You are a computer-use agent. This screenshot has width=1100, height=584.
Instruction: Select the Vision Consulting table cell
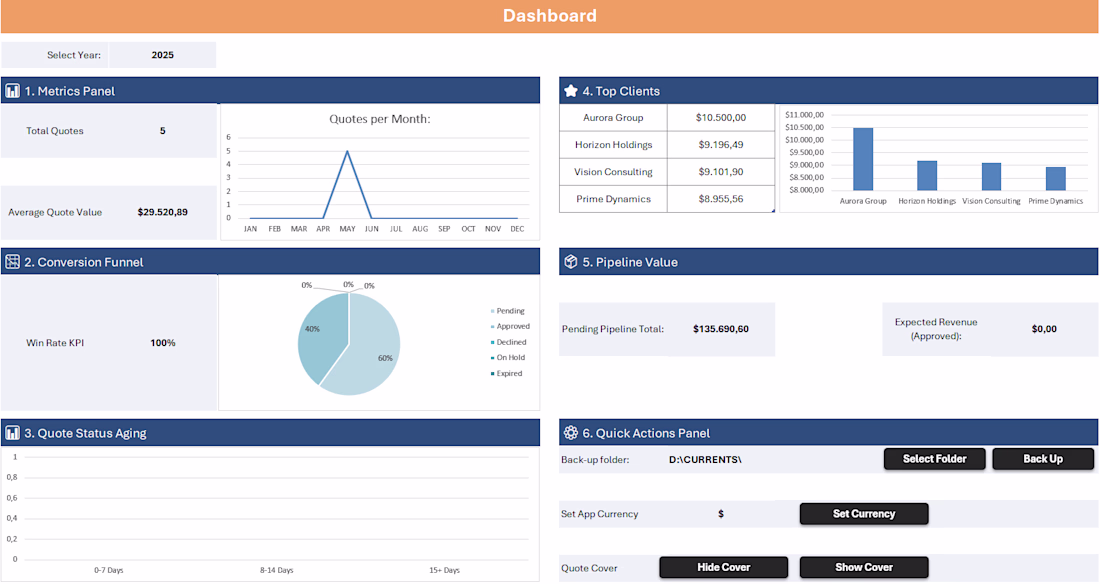pos(613,172)
